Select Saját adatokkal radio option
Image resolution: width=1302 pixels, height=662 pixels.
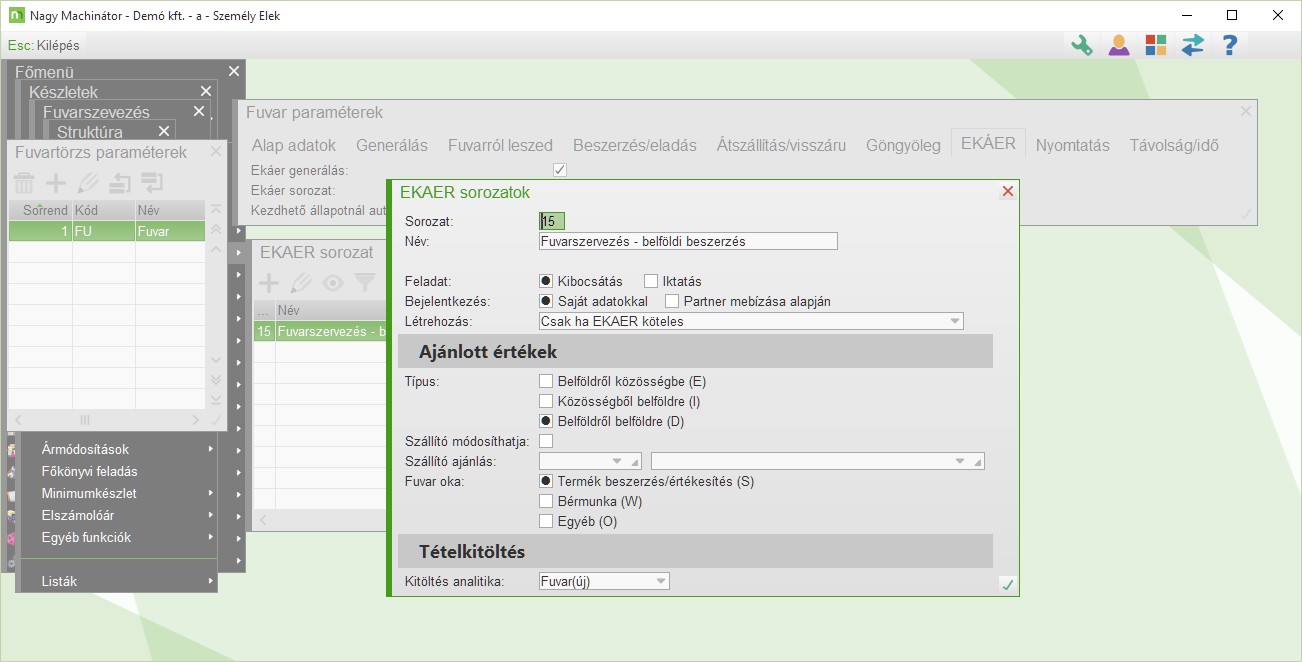click(x=546, y=301)
